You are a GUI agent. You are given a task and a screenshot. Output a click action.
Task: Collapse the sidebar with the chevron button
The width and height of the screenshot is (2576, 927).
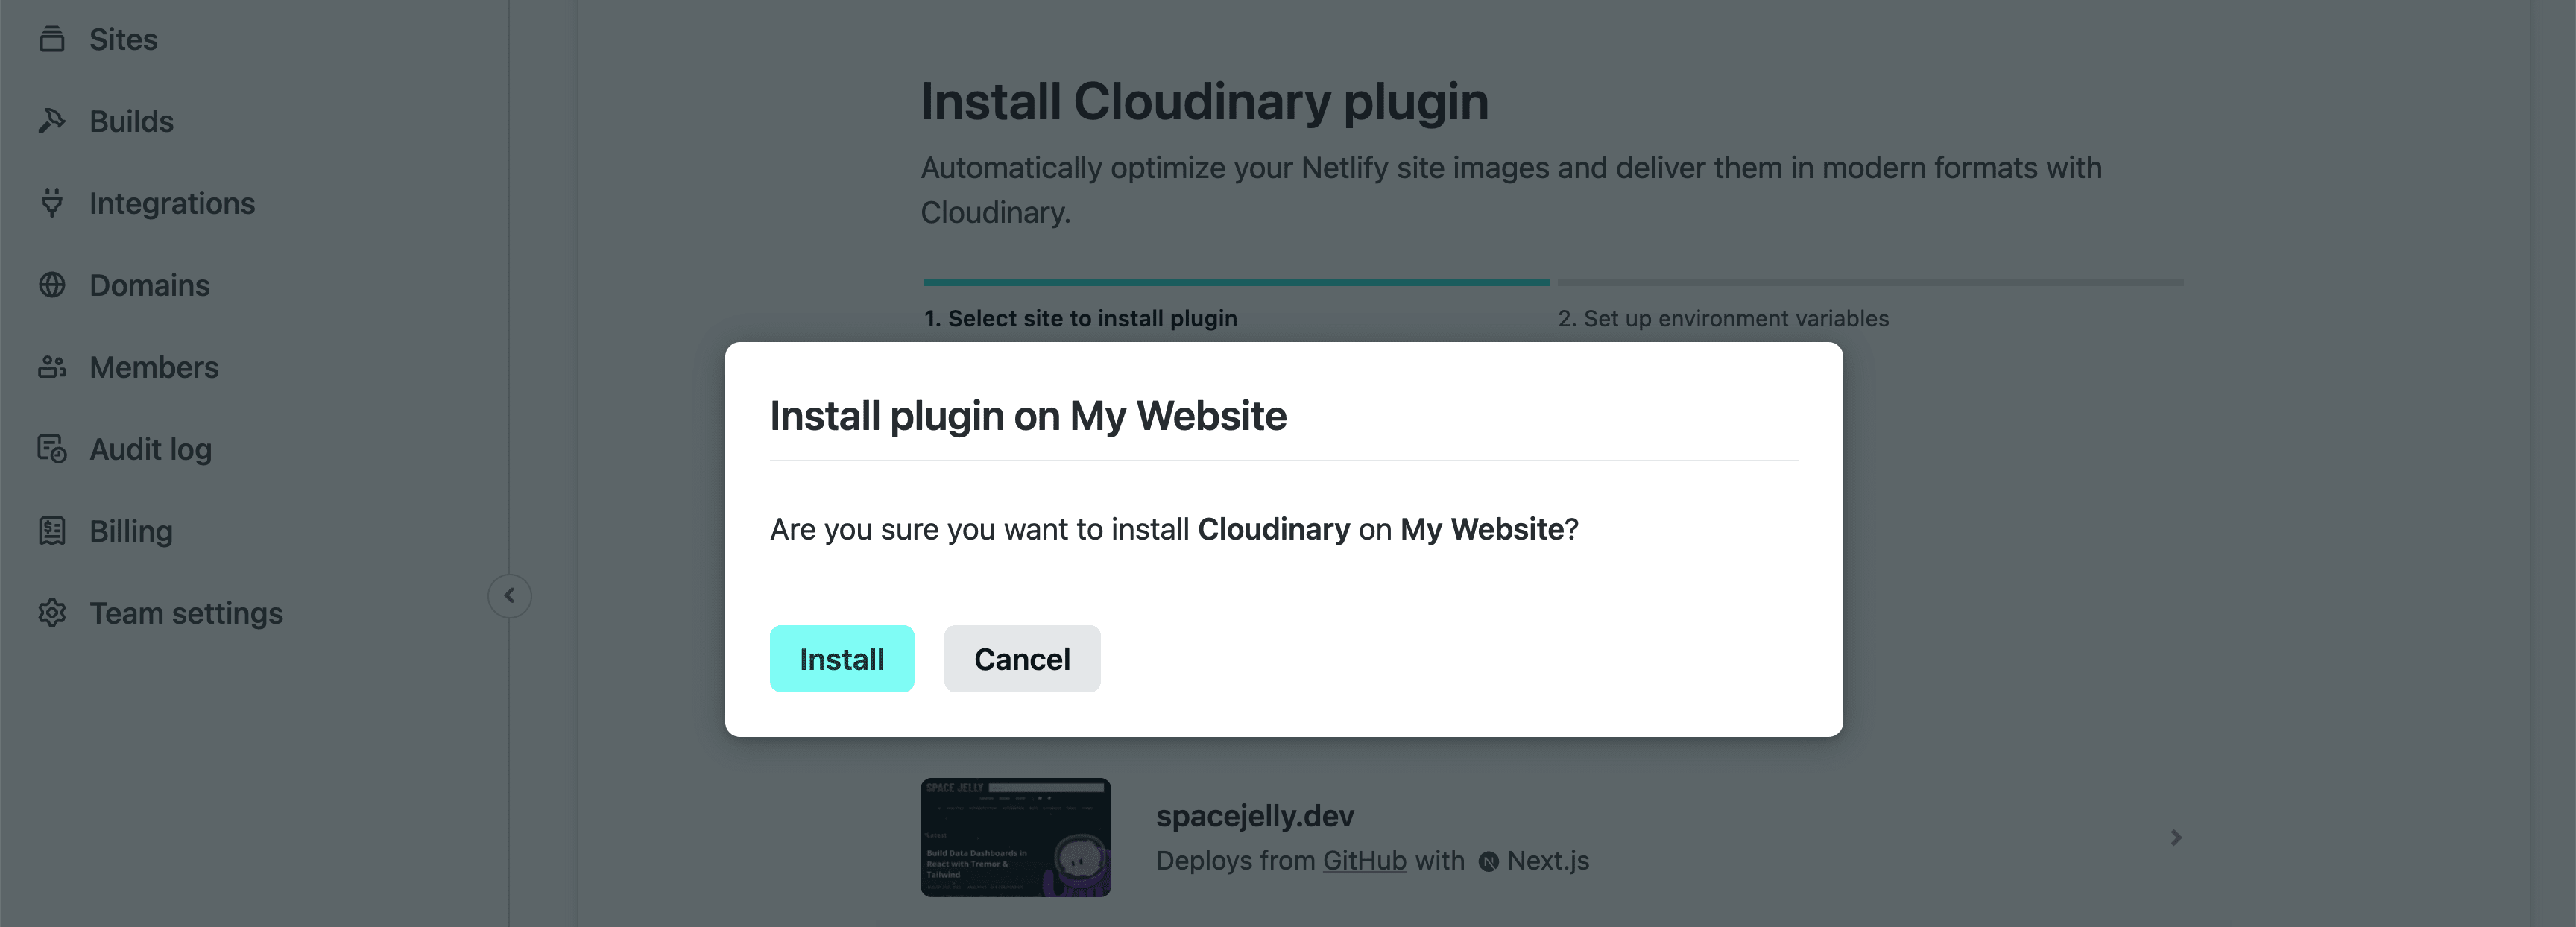click(x=509, y=596)
